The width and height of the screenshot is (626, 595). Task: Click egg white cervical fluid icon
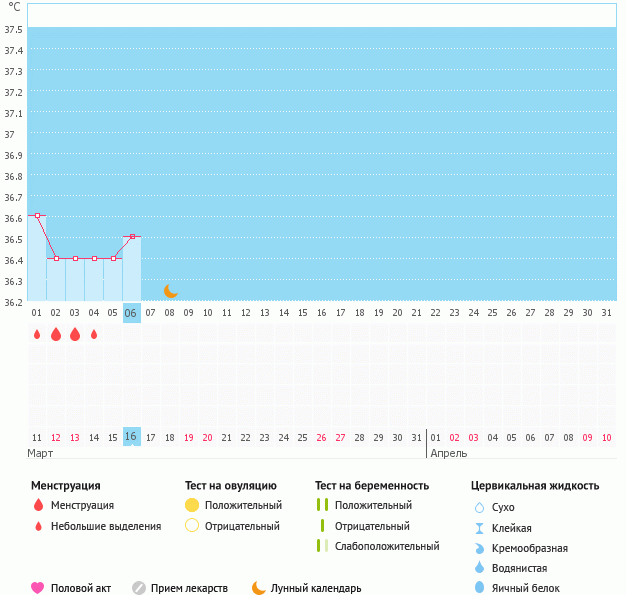pos(479,588)
